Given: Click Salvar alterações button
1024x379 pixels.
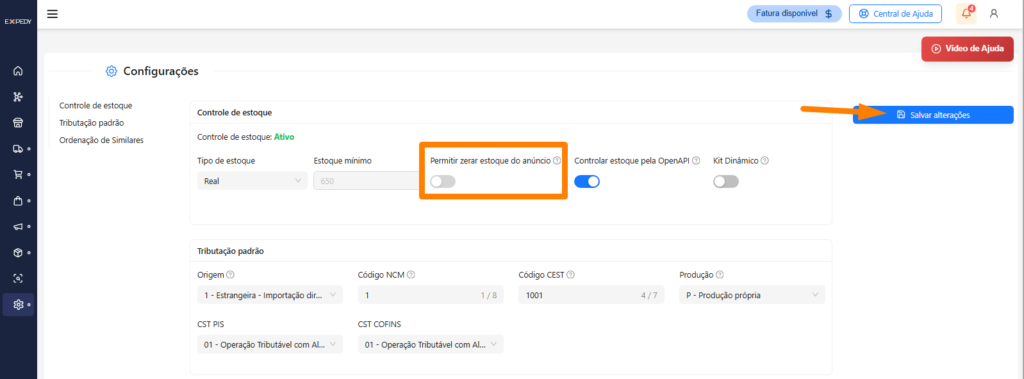Looking at the screenshot, I should coord(933,114).
